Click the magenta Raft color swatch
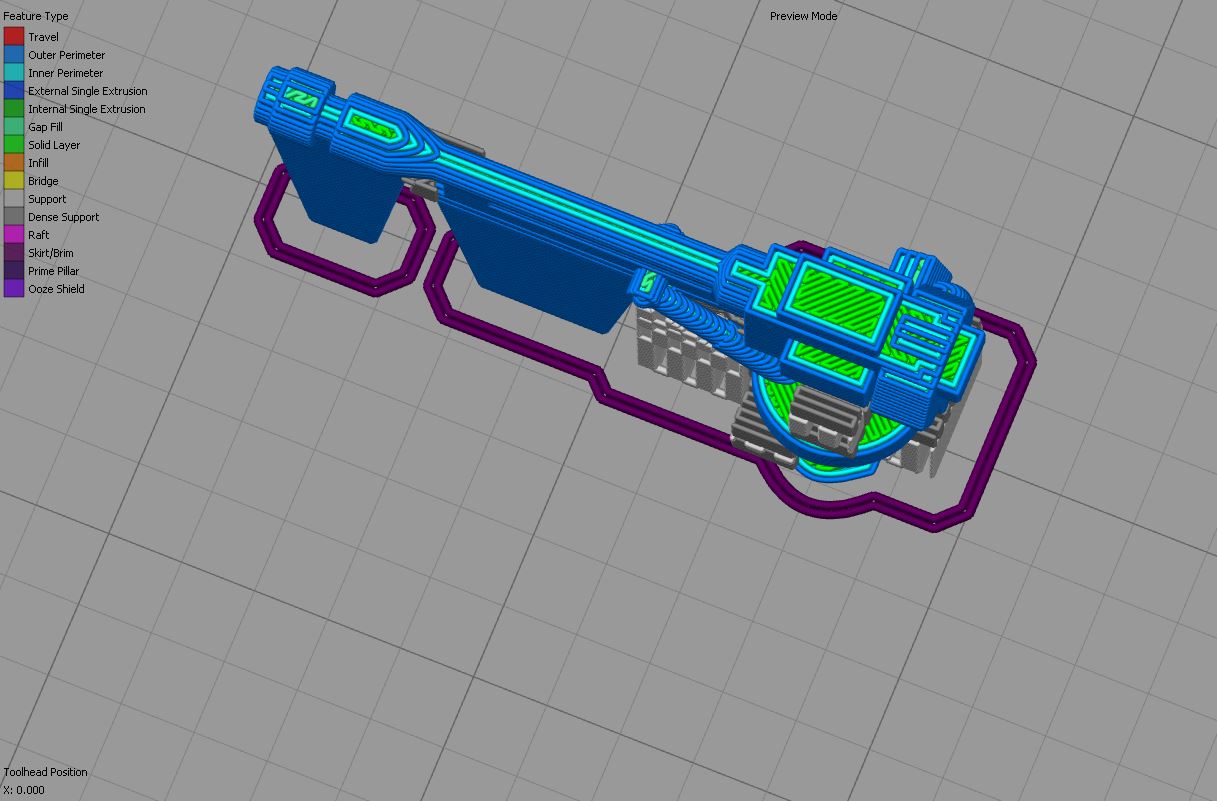1217x801 pixels. point(13,235)
